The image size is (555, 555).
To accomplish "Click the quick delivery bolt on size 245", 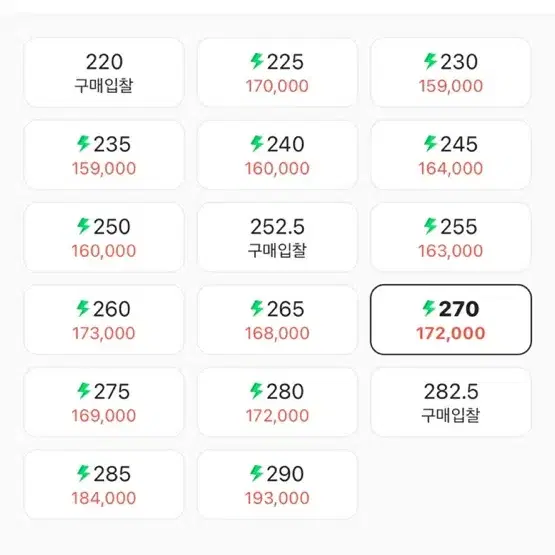I will [431, 144].
